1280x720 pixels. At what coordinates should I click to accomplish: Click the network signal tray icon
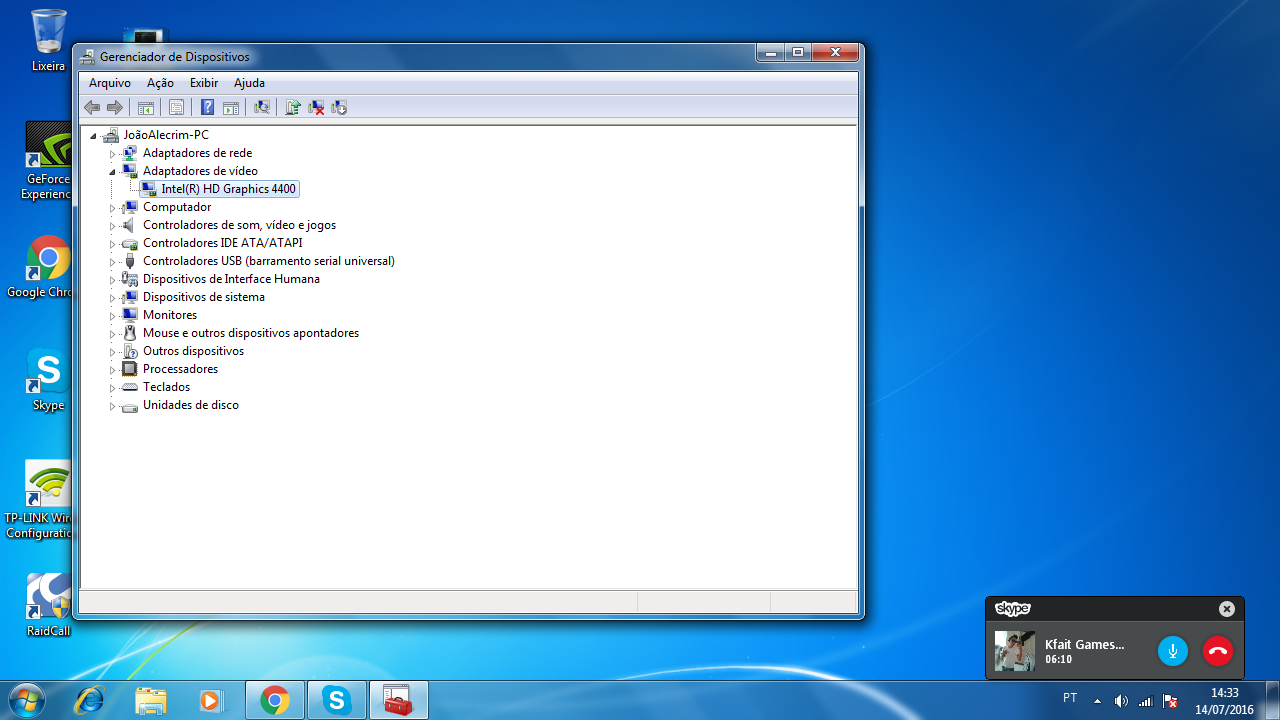[1145, 701]
